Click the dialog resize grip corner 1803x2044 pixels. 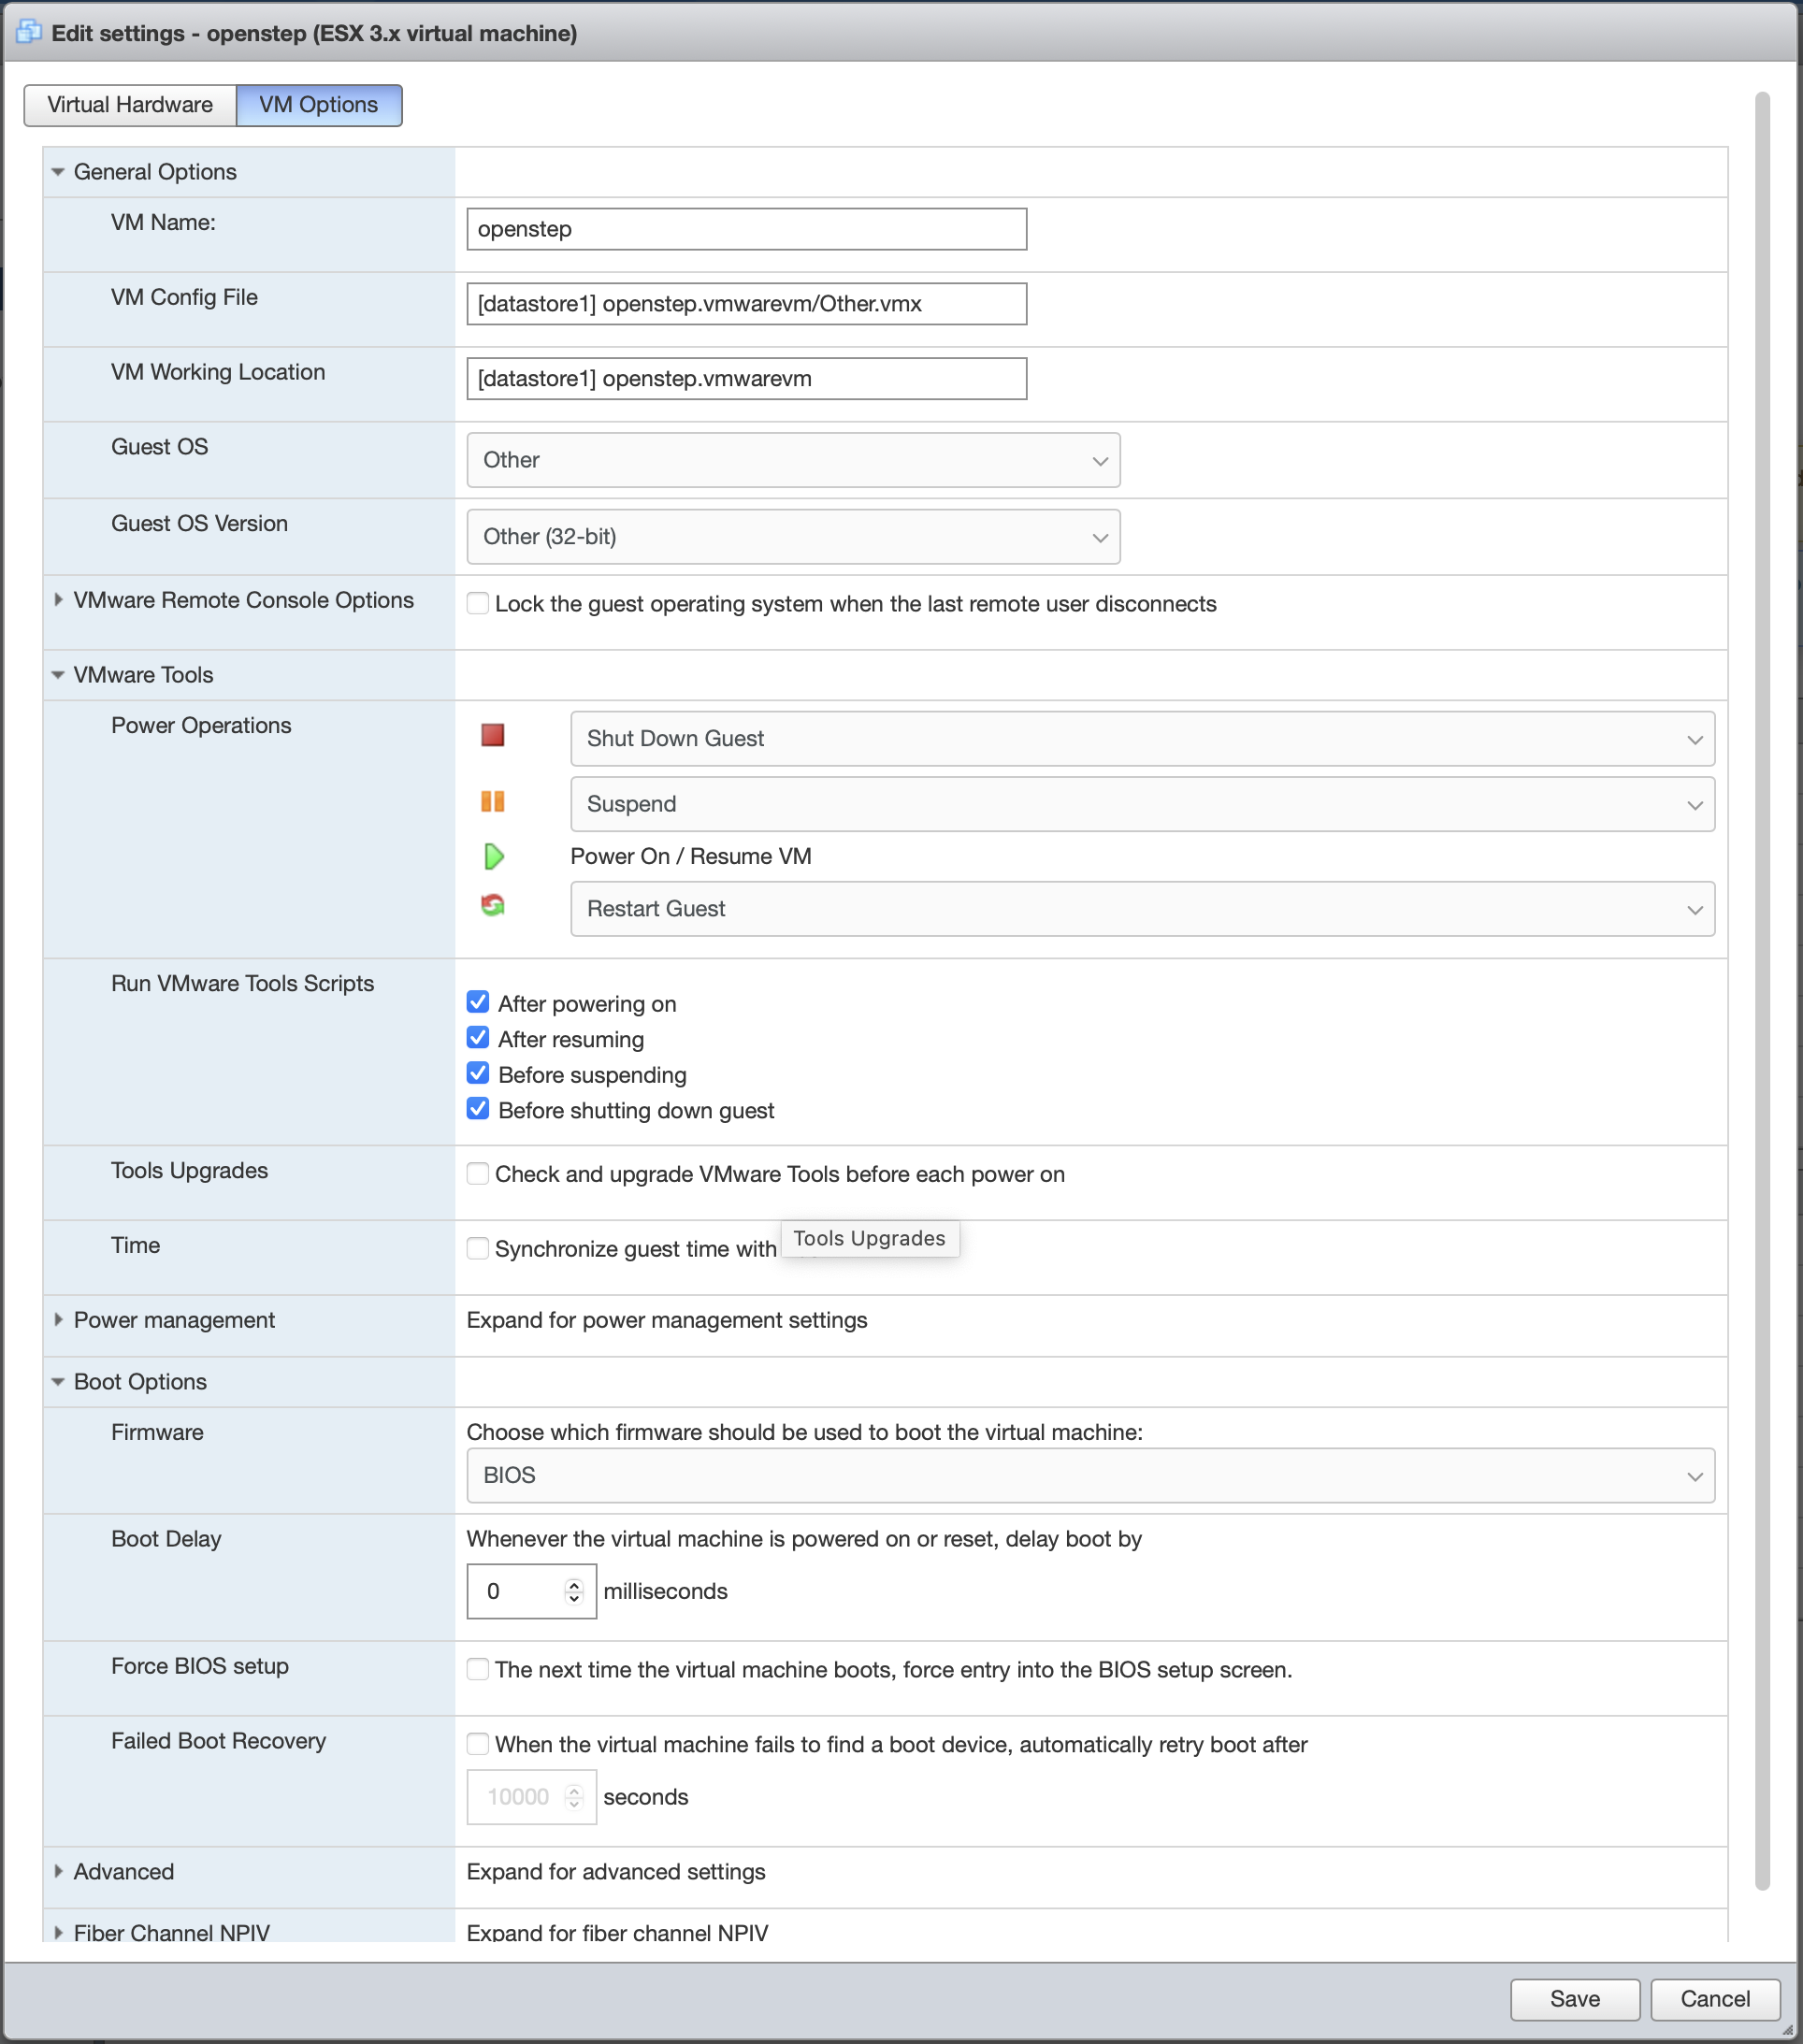(x=1787, y=2030)
